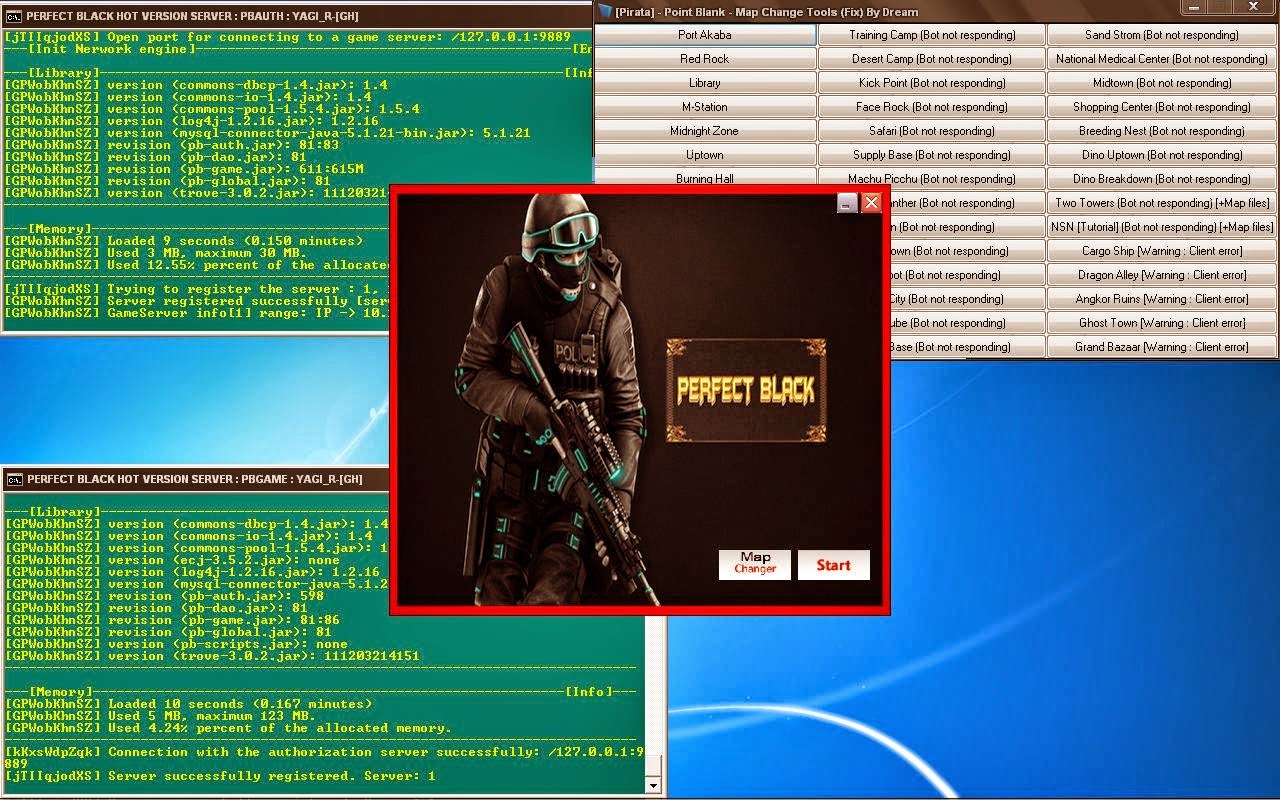Open the Map Changer from the launcher

pos(754,564)
